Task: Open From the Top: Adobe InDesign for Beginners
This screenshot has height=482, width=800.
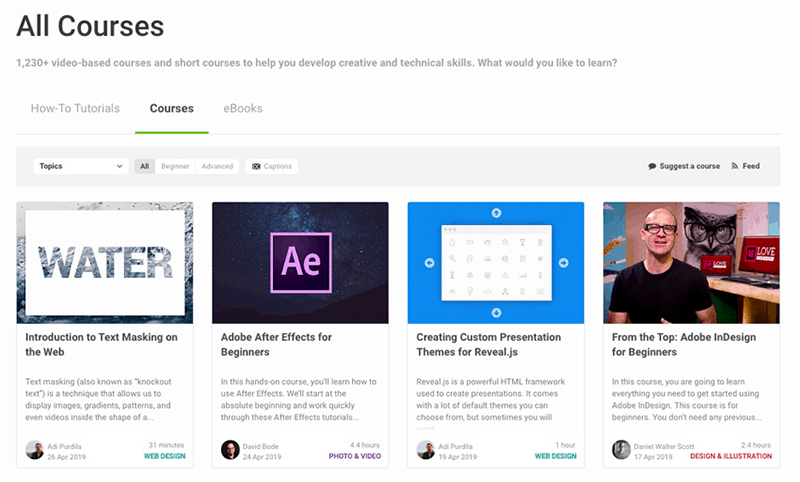Action: pyautogui.click(x=684, y=344)
